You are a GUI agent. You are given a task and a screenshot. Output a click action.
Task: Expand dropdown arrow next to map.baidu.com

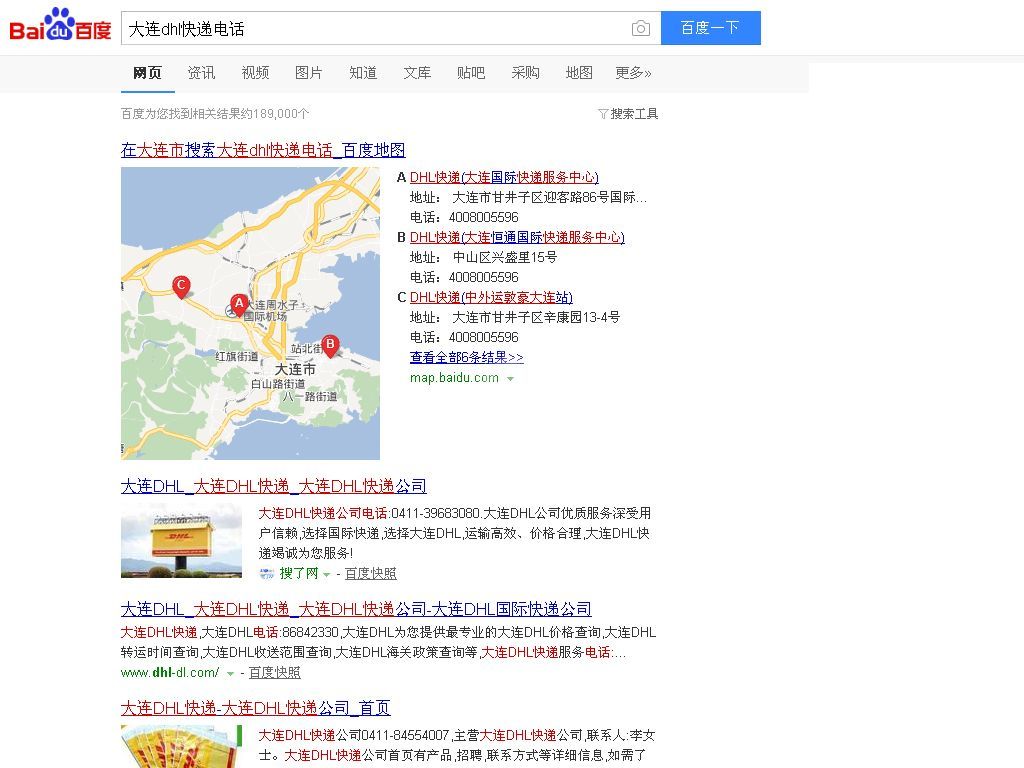click(x=510, y=379)
